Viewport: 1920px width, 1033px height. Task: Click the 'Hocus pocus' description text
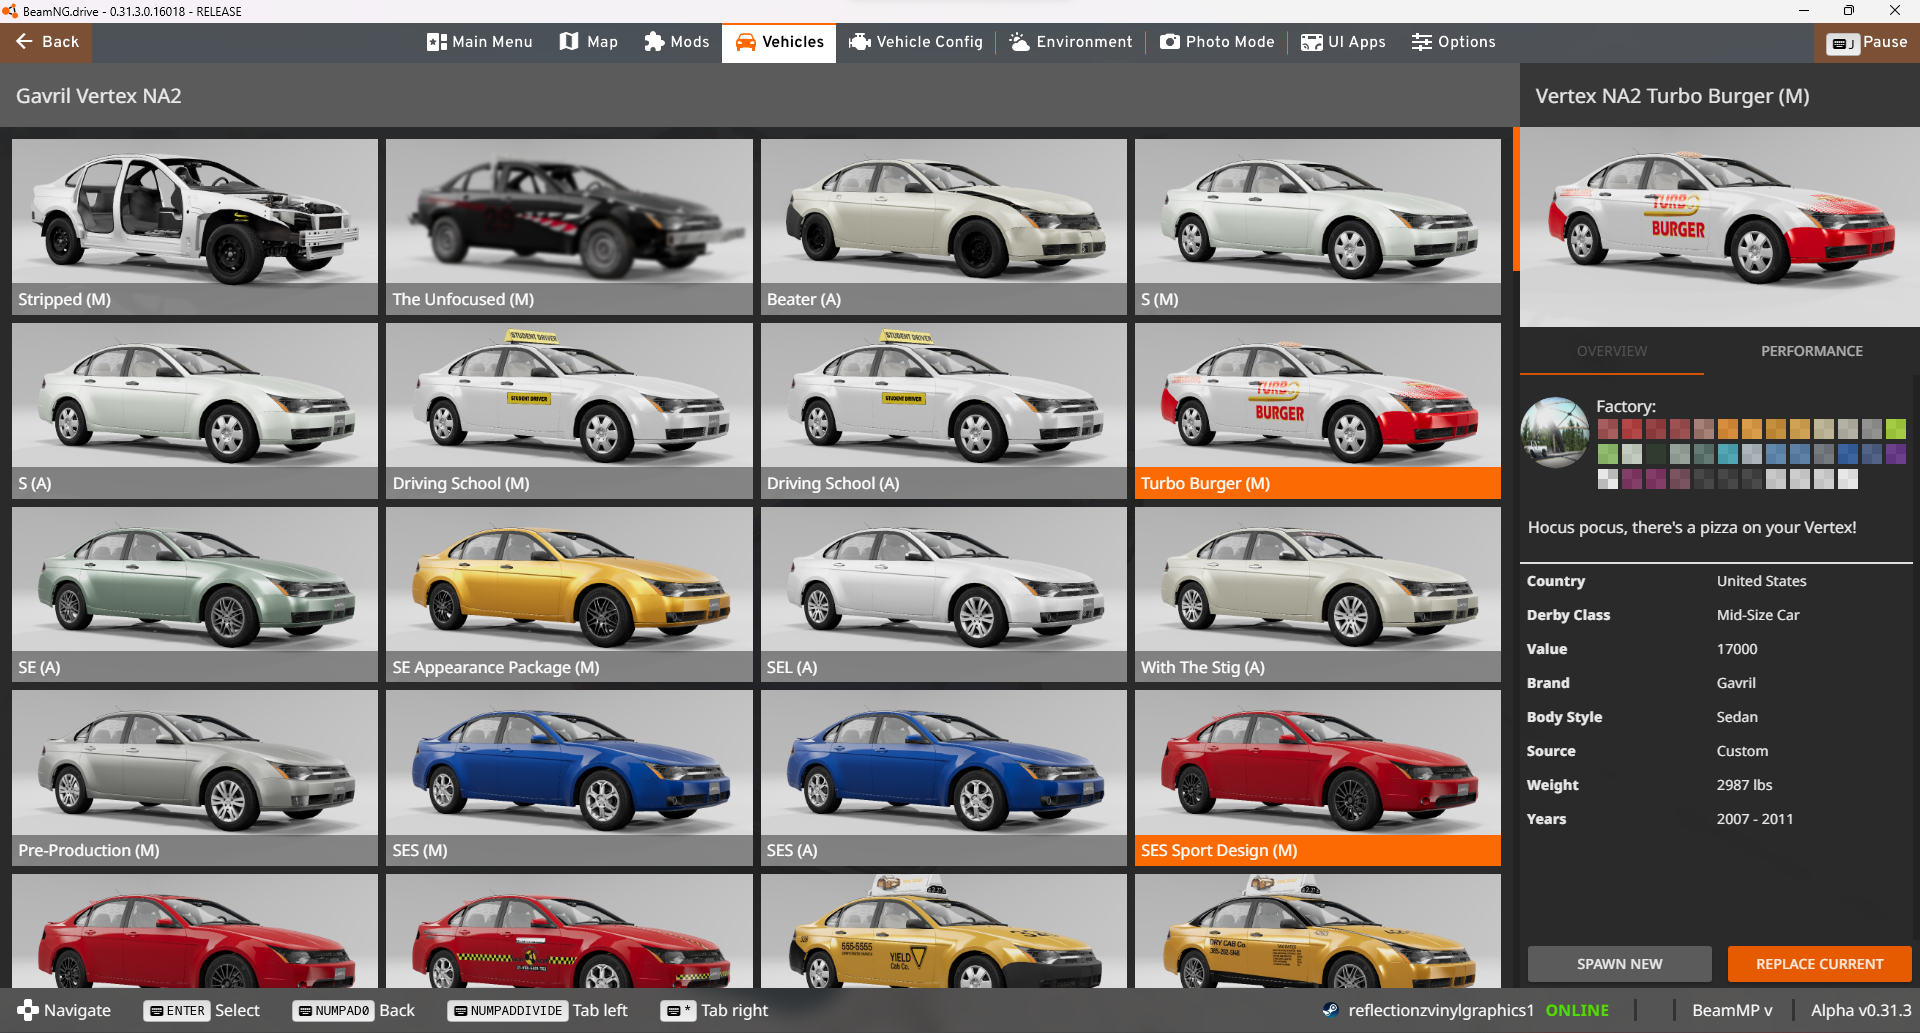1692,527
